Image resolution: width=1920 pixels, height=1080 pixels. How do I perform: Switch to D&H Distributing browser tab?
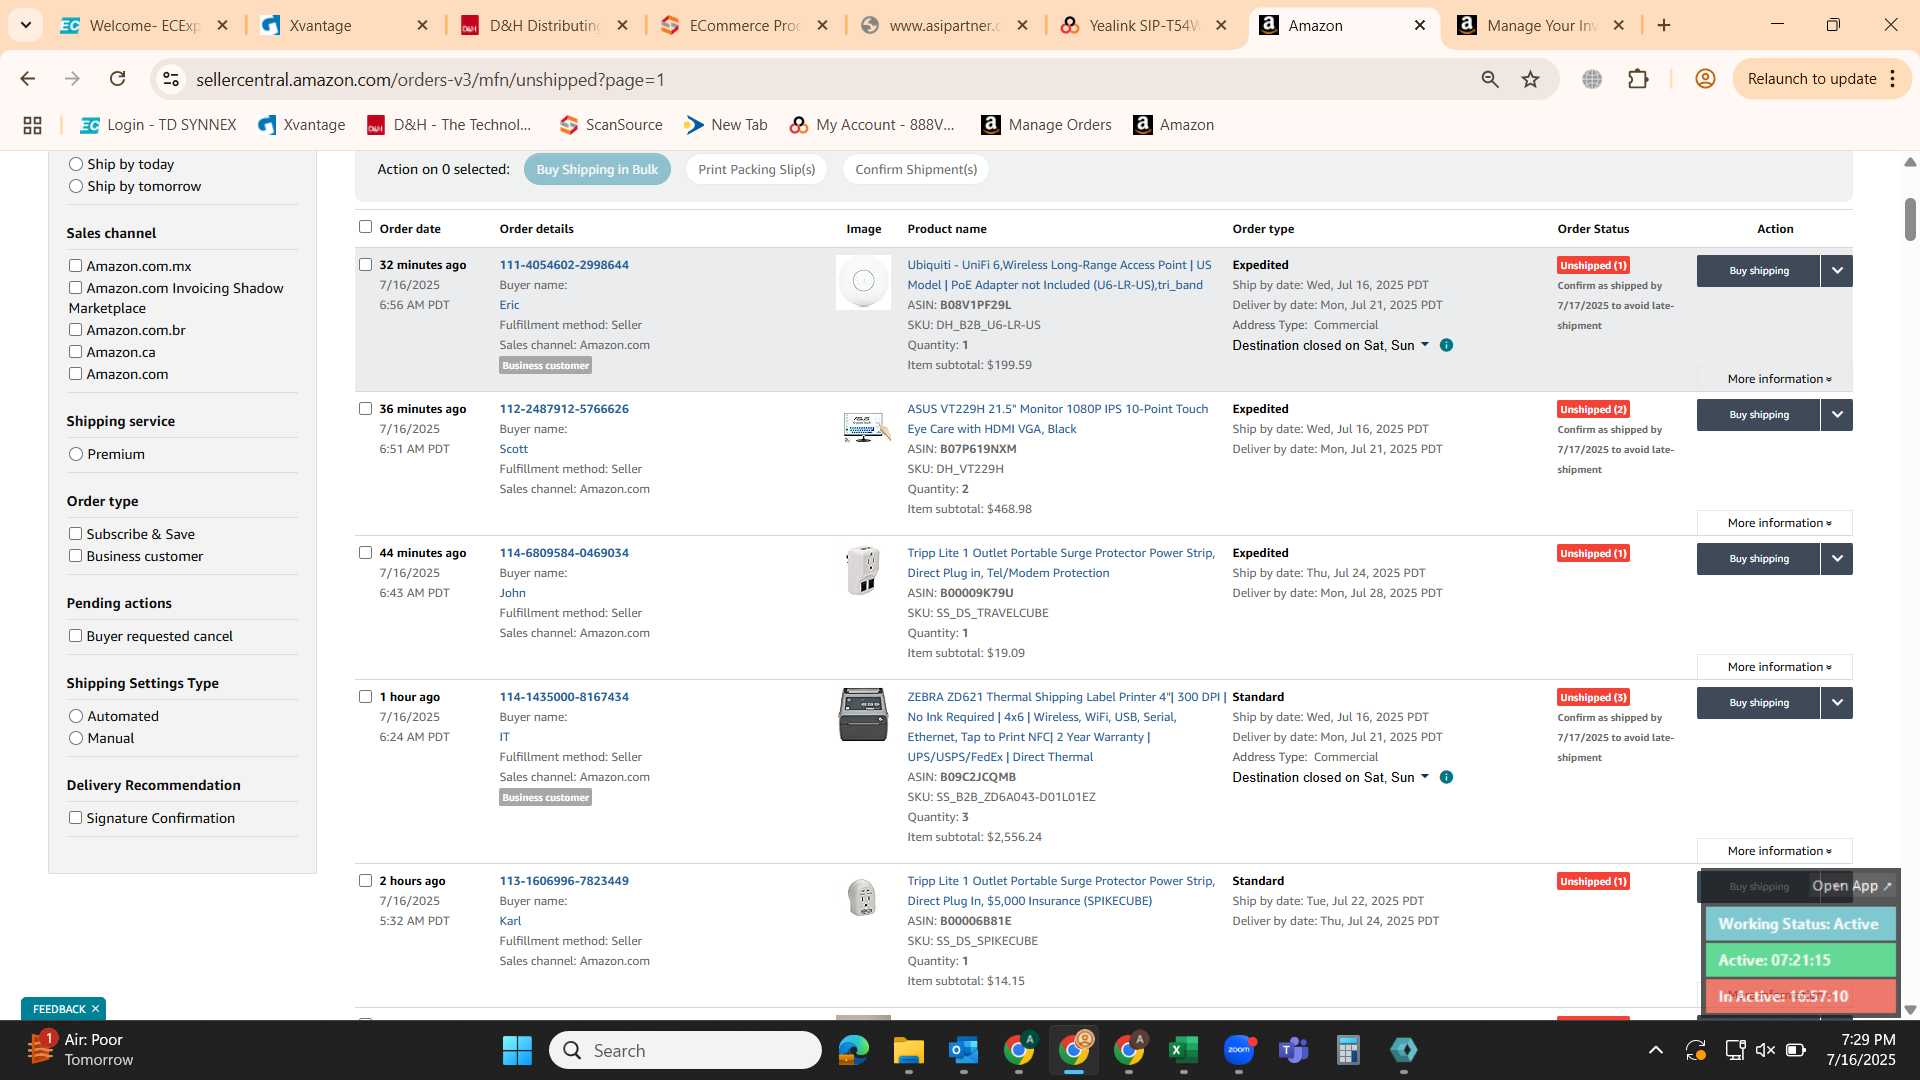click(x=543, y=25)
